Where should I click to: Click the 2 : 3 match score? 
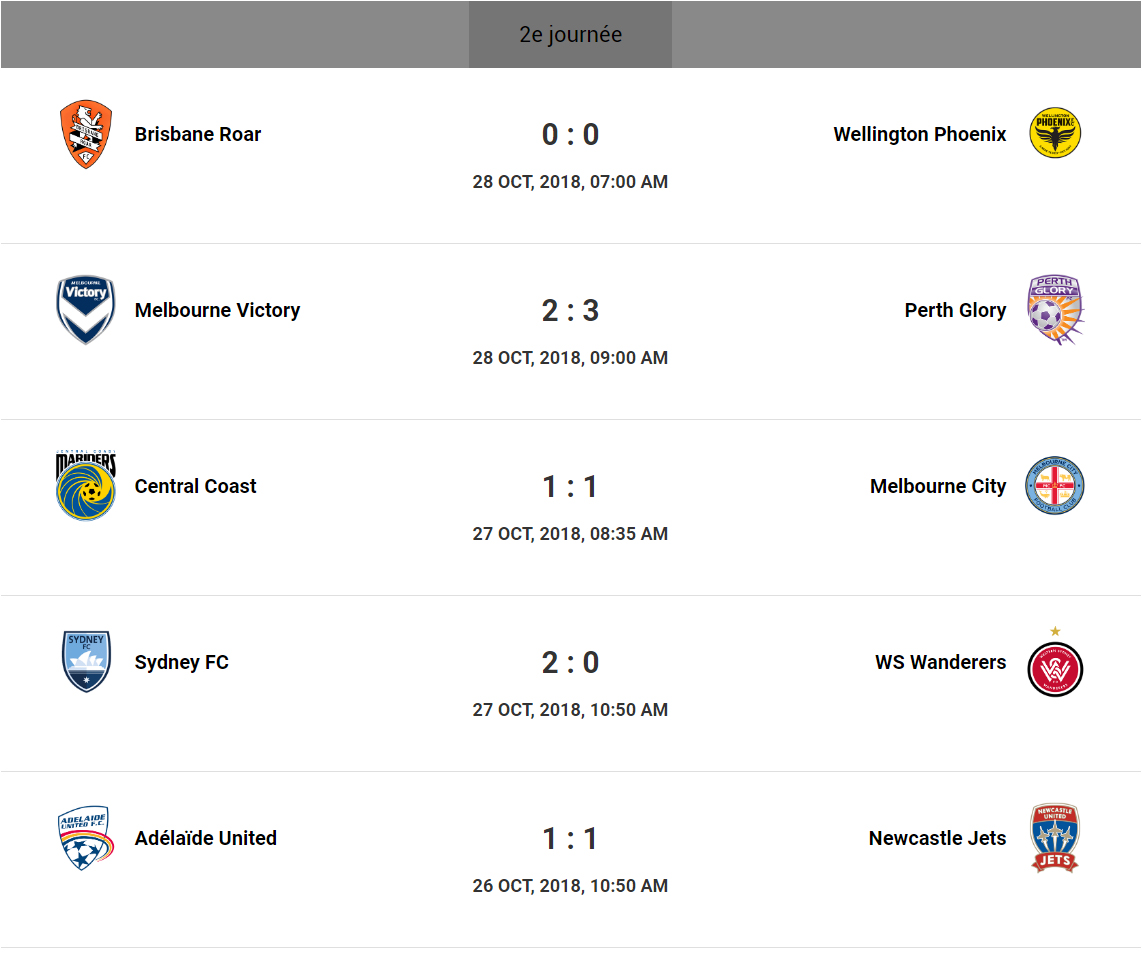(x=570, y=310)
